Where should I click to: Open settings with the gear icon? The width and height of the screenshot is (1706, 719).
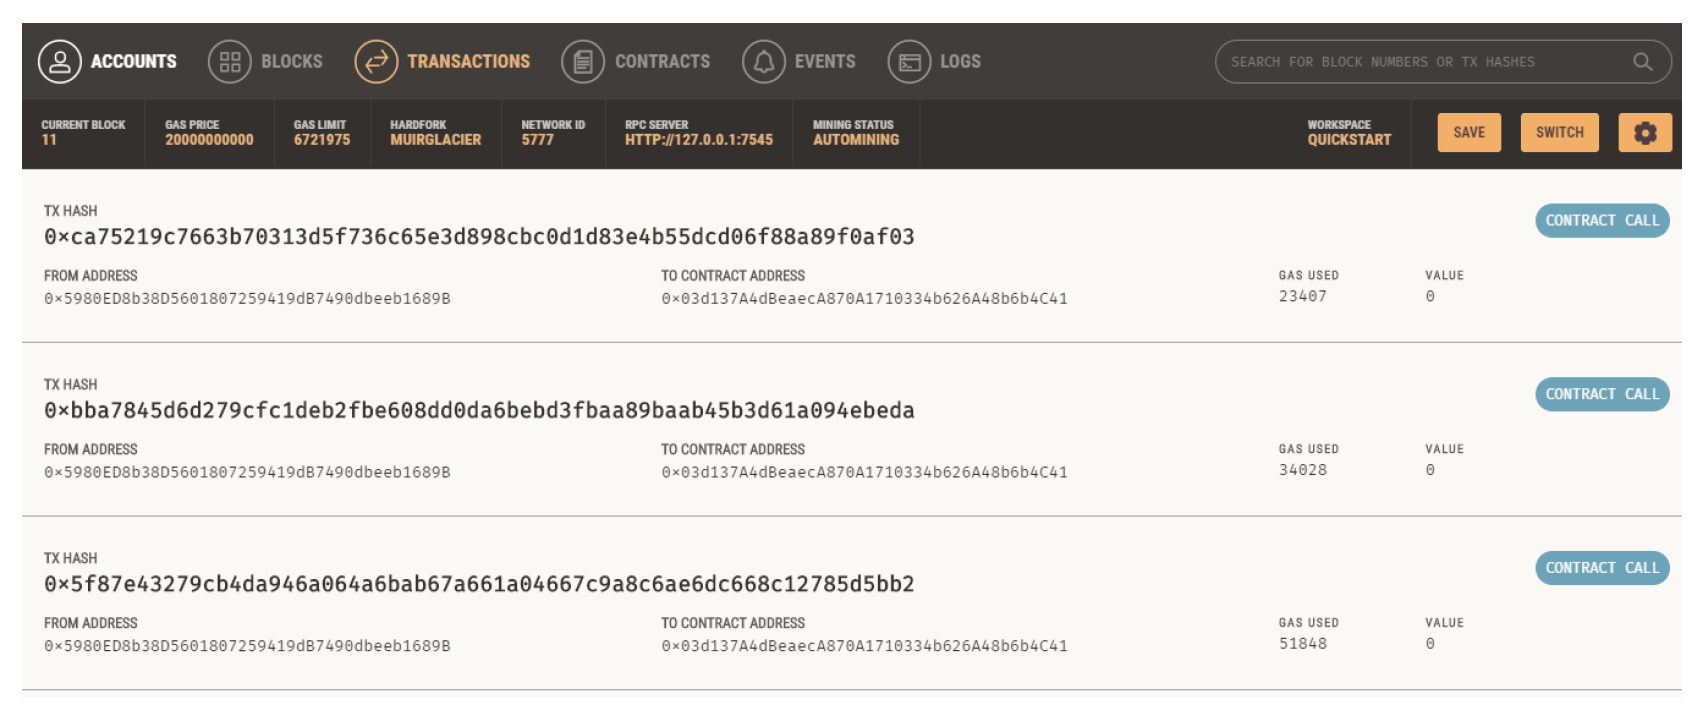click(1645, 133)
